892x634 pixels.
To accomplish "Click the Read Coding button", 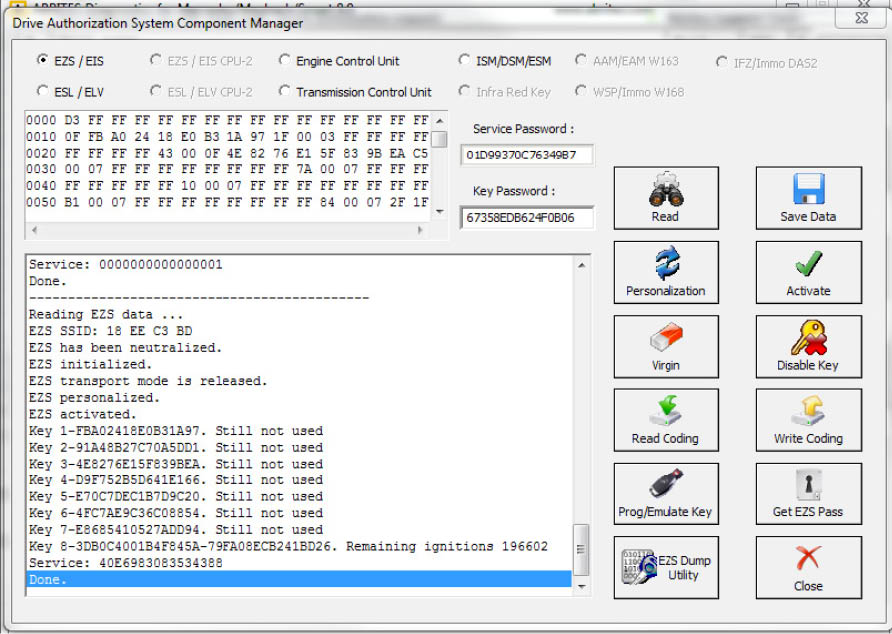I will 665,420.
